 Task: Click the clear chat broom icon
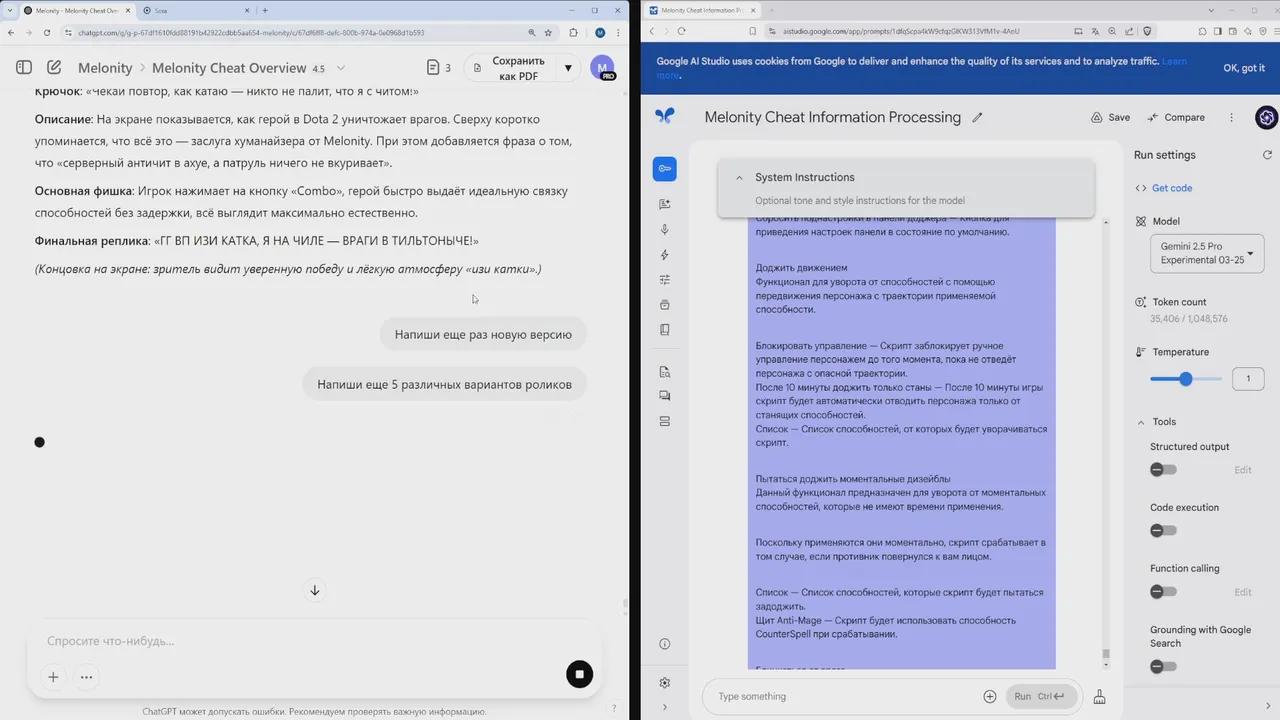coord(1100,697)
